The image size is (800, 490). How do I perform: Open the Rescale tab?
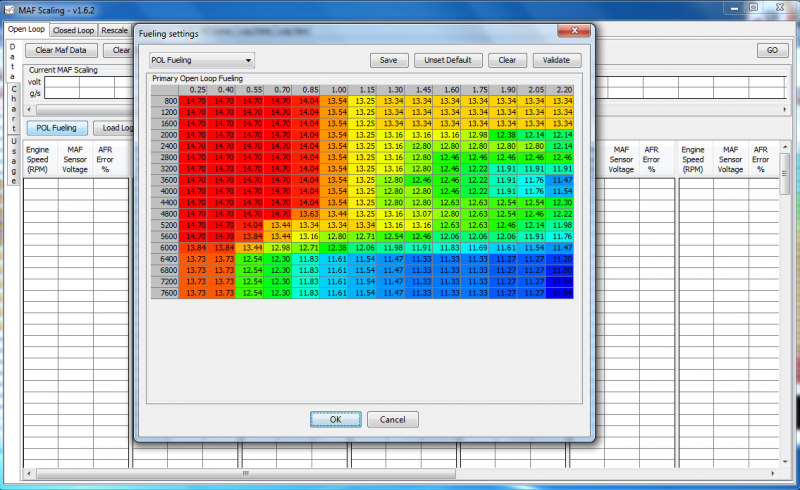pyautogui.click(x=114, y=31)
